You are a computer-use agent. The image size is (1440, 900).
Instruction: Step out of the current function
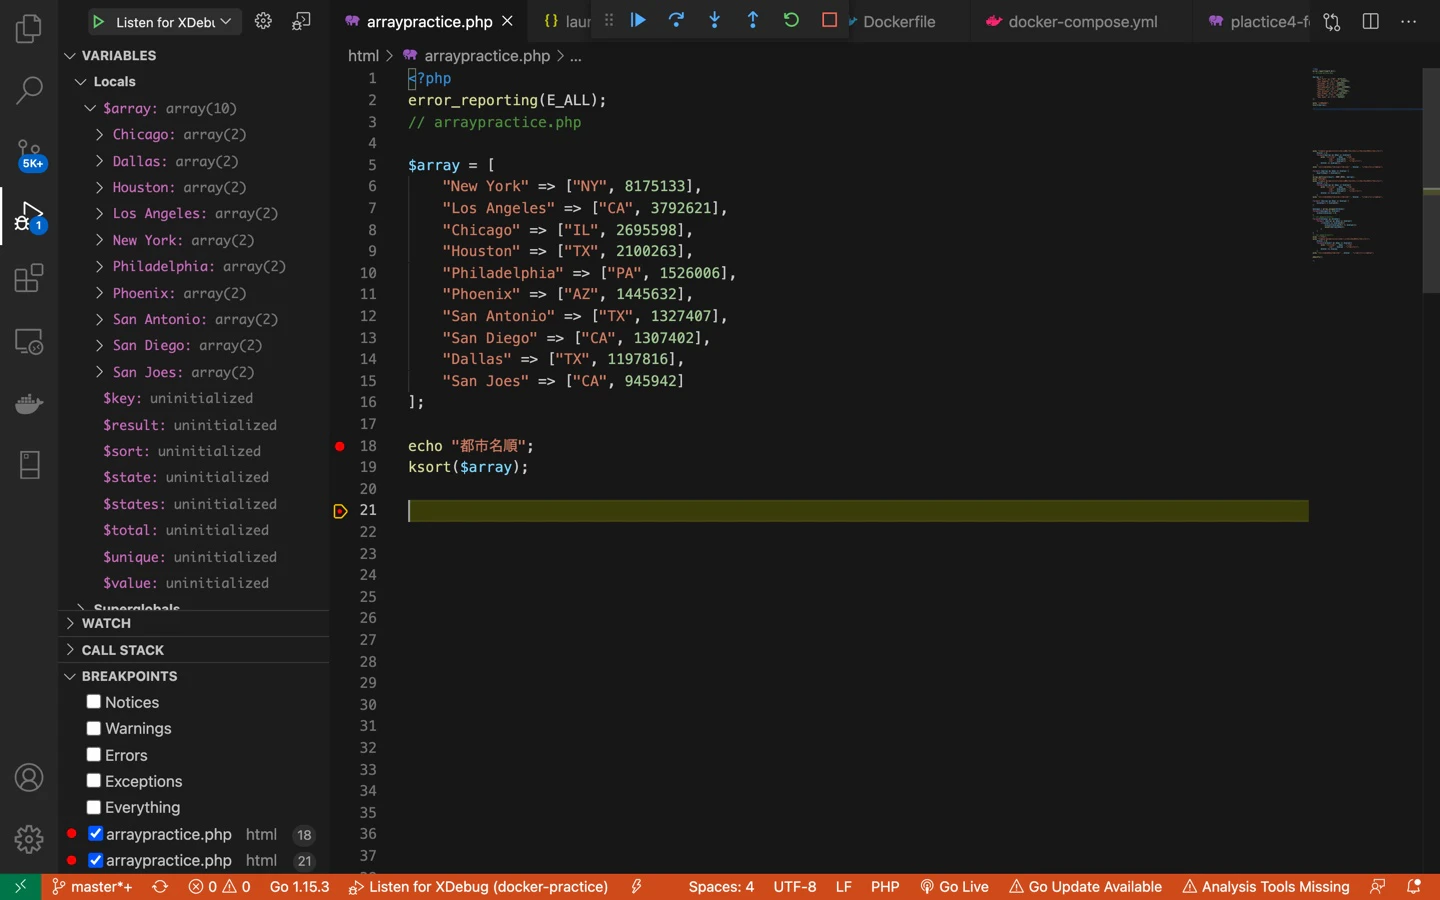(x=753, y=20)
